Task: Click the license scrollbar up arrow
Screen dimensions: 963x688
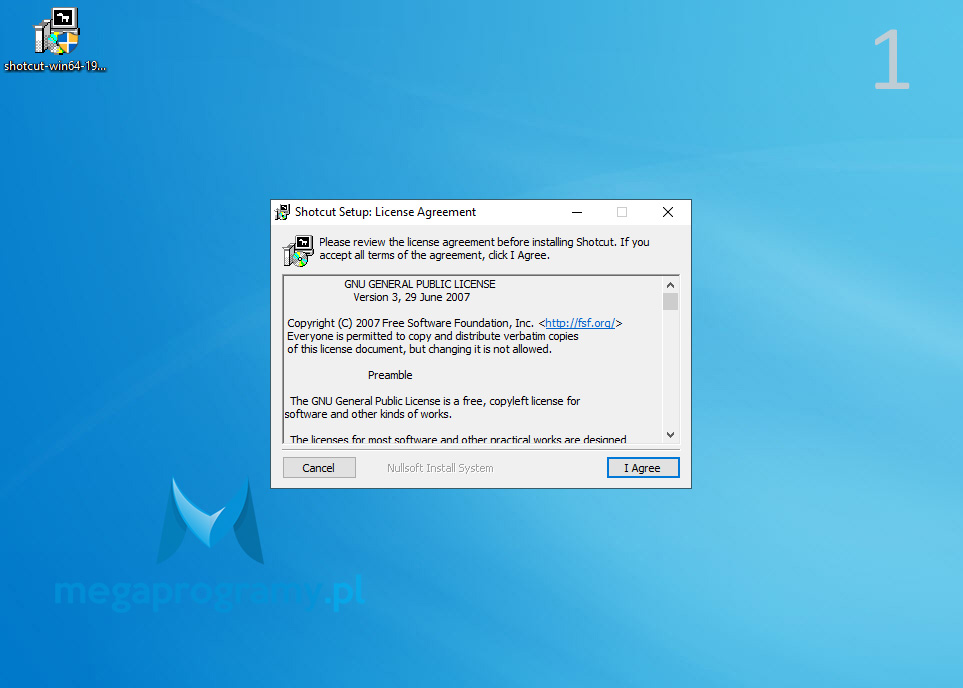Action: point(670,285)
